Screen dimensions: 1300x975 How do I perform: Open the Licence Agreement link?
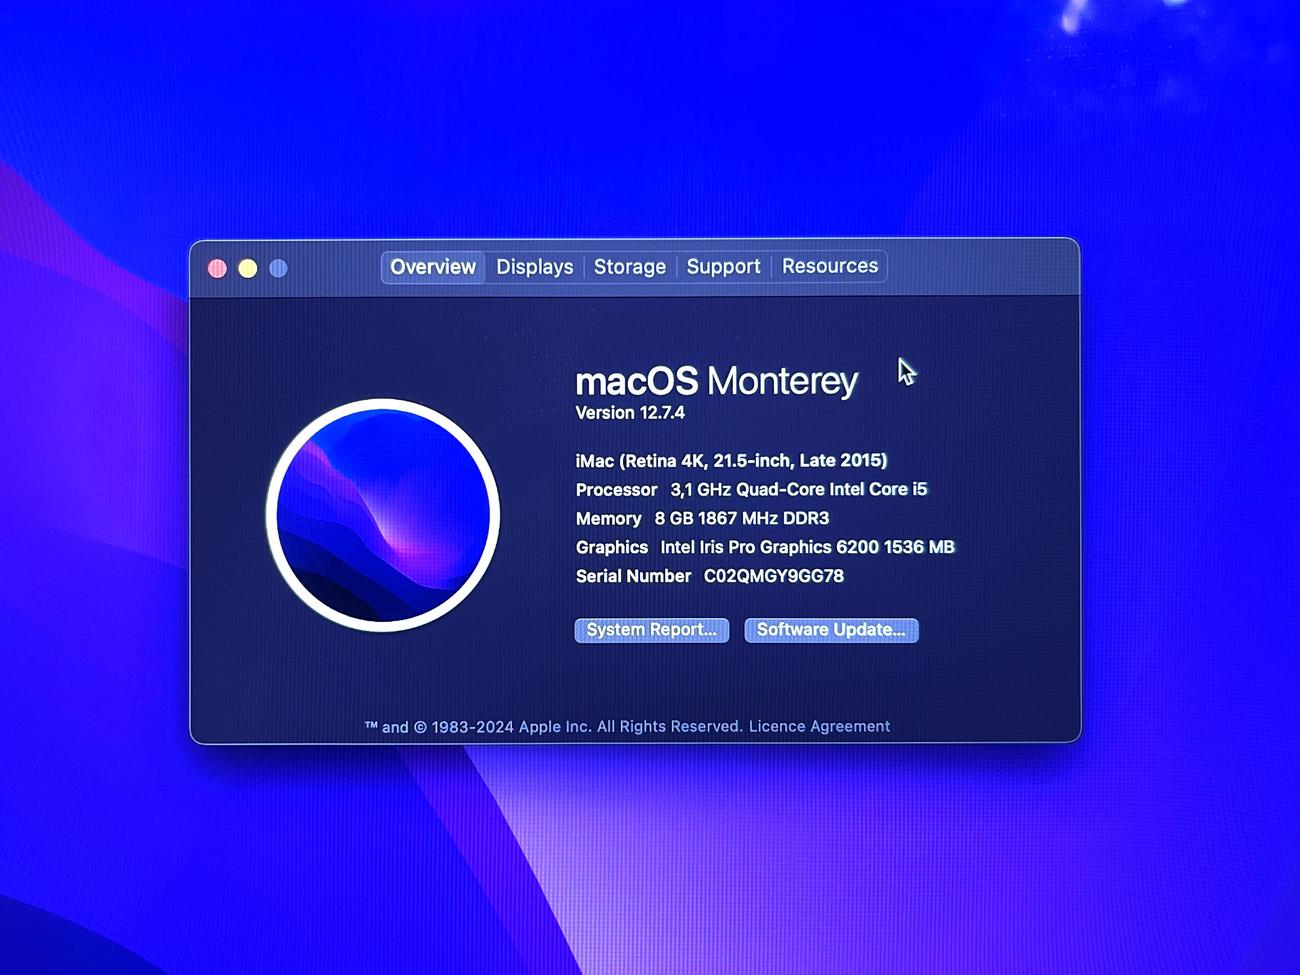pyautogui.click(x=819, y=727)
